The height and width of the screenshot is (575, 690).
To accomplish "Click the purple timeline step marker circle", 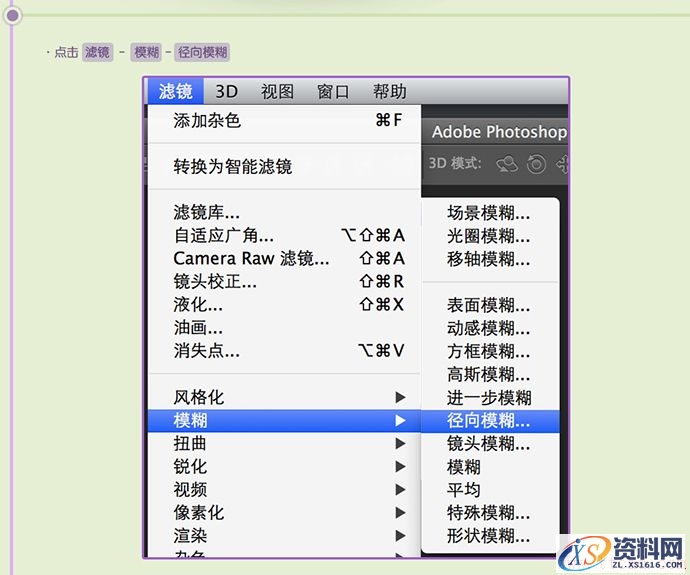I will pos(12,15).
